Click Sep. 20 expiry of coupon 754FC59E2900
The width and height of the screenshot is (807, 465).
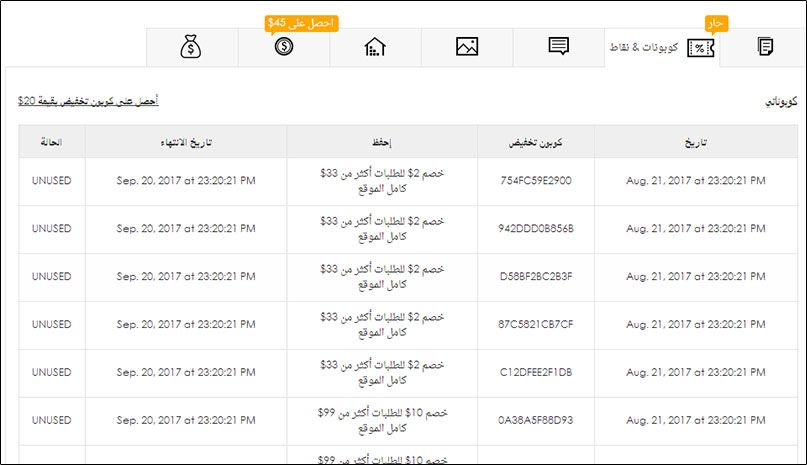186,181
